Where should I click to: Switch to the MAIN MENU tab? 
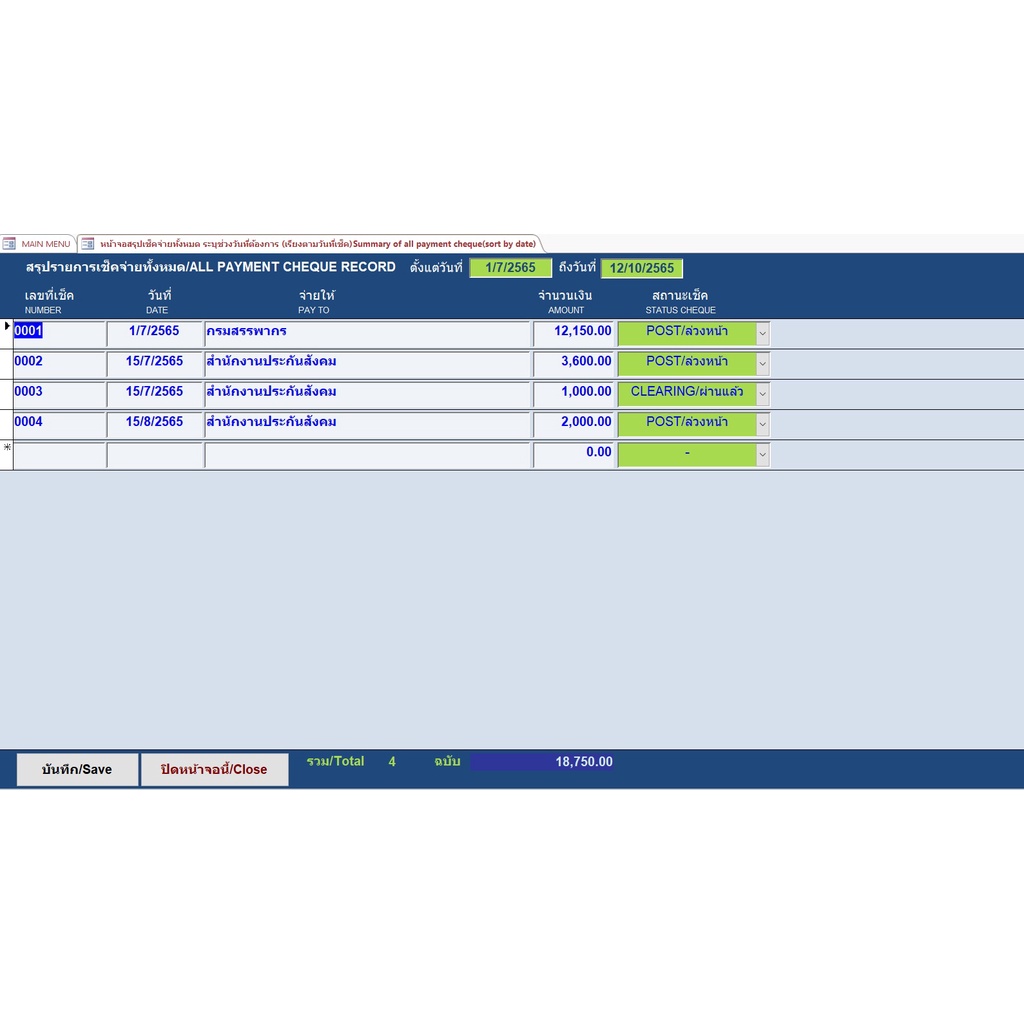[38, 244]
